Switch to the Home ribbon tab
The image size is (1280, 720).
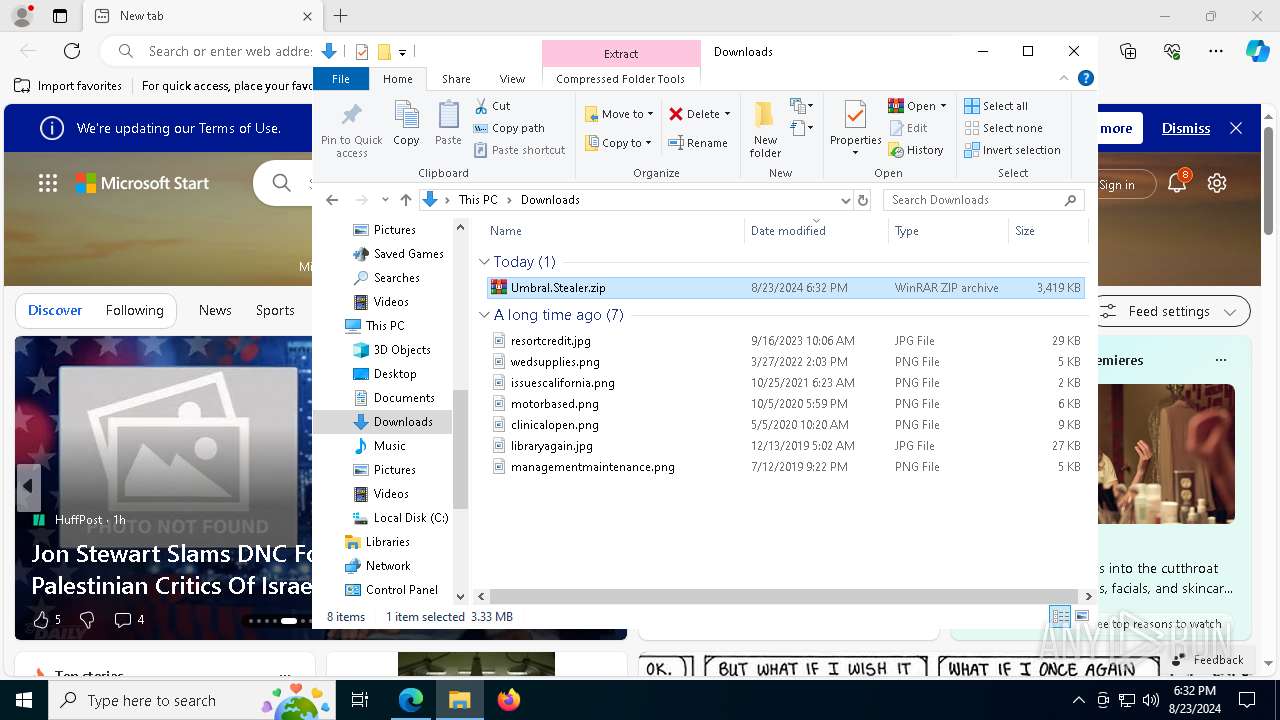click(x=397, y=79)
